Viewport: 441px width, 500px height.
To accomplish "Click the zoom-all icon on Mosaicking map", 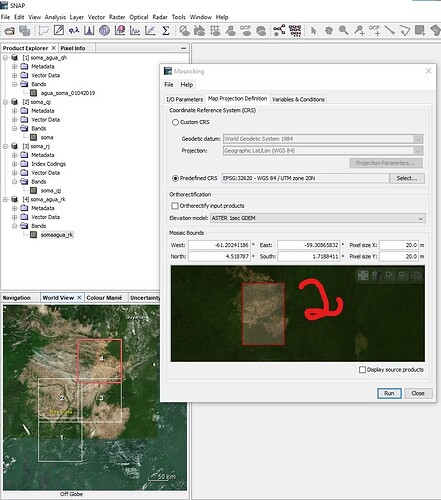I will (363, 275).
